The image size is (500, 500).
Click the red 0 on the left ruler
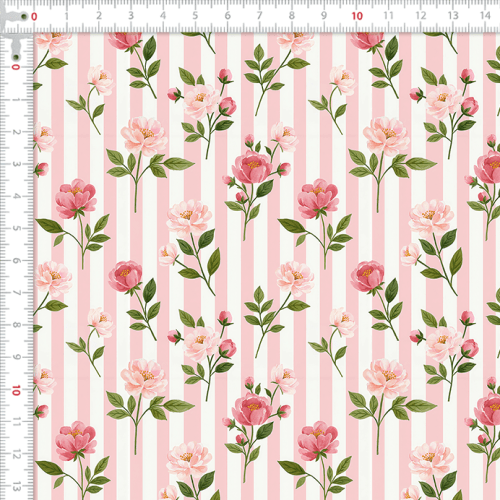pyautogui.click(x=15, y=67)
